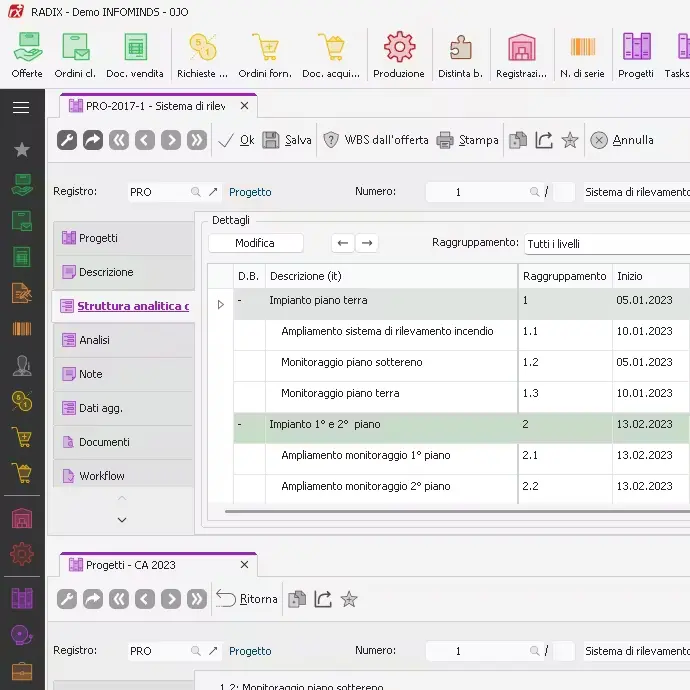The height and width of the screenshot is (690, 690).
Task: Expand row arrow for Impianto piano terra
Action: click(220, 305)
